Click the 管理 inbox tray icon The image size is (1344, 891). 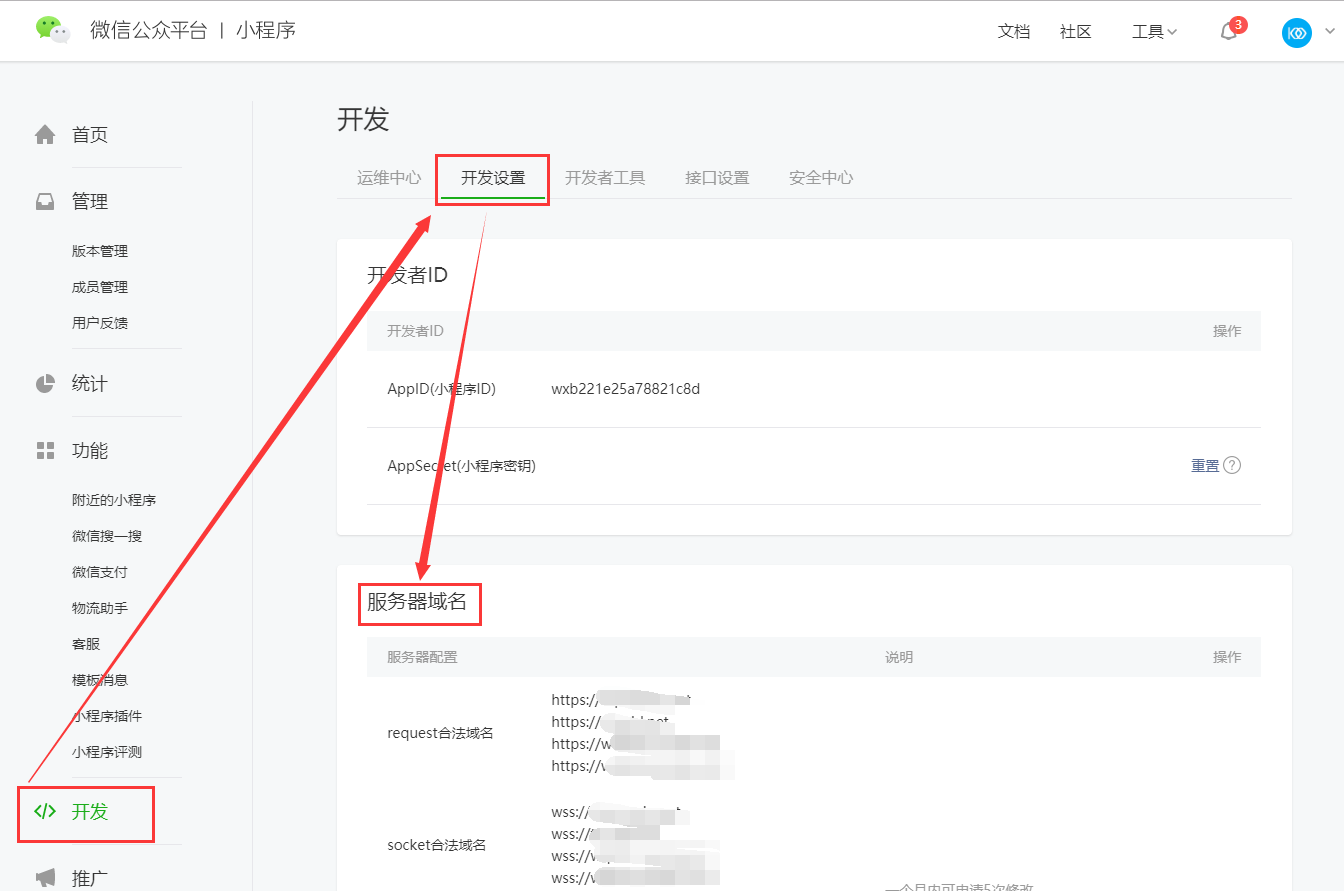pos(45,202)
